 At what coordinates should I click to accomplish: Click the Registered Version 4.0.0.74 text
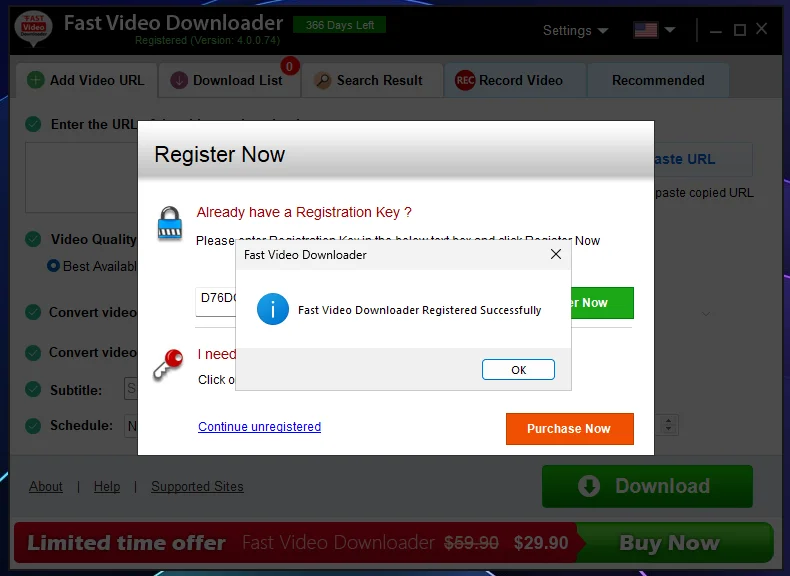click(207, 40)
